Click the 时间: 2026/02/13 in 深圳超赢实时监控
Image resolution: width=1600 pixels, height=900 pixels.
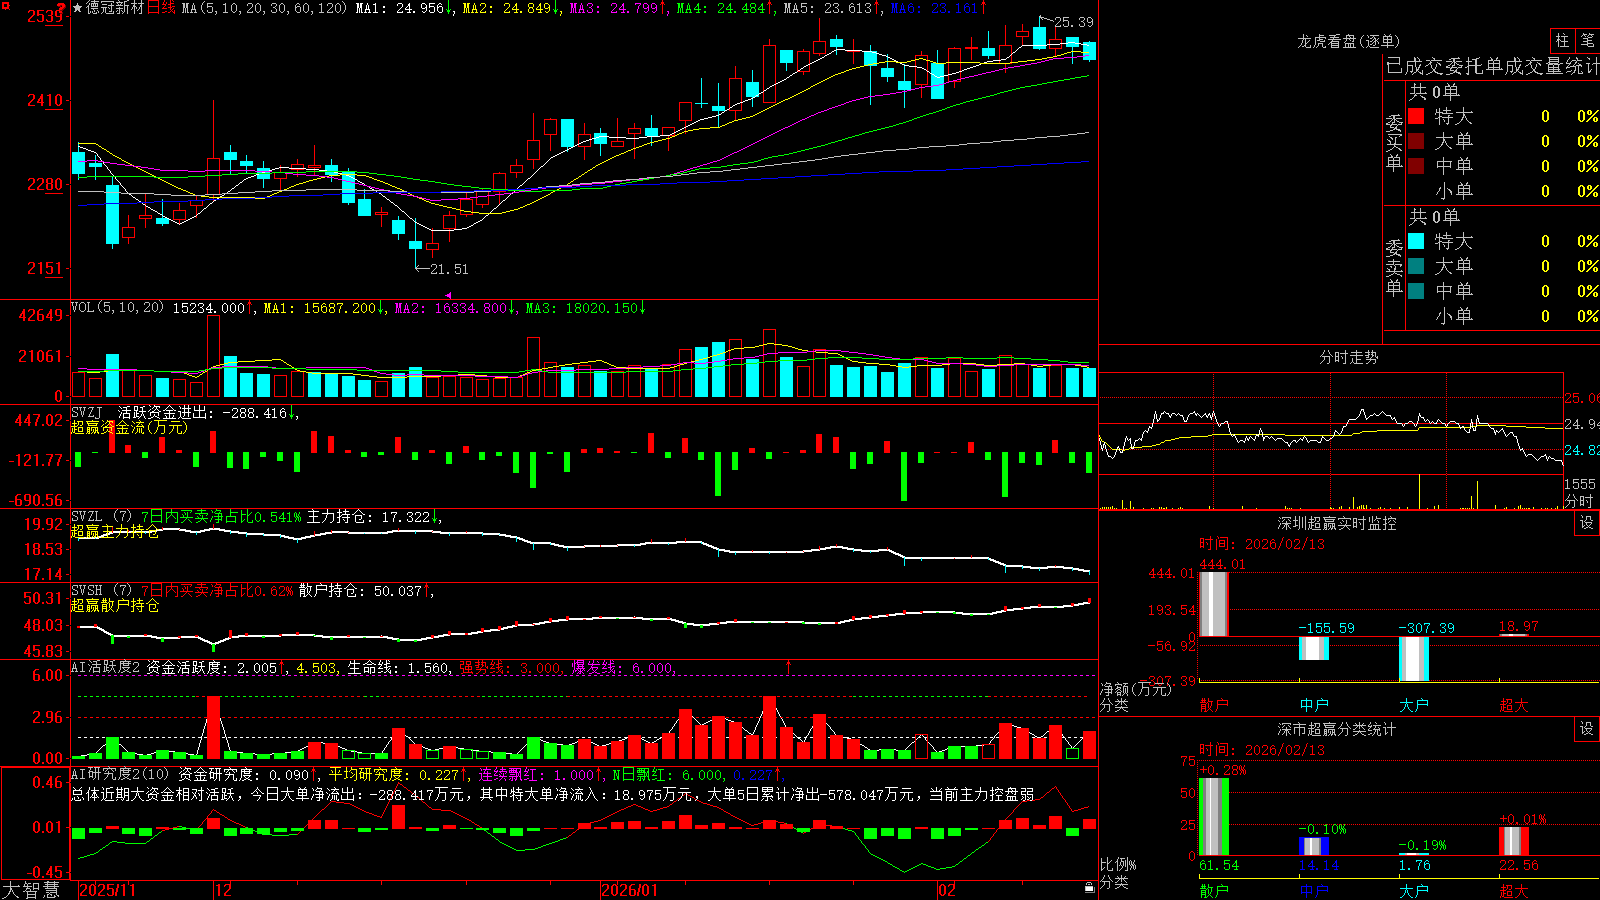tap(1262, 544)
